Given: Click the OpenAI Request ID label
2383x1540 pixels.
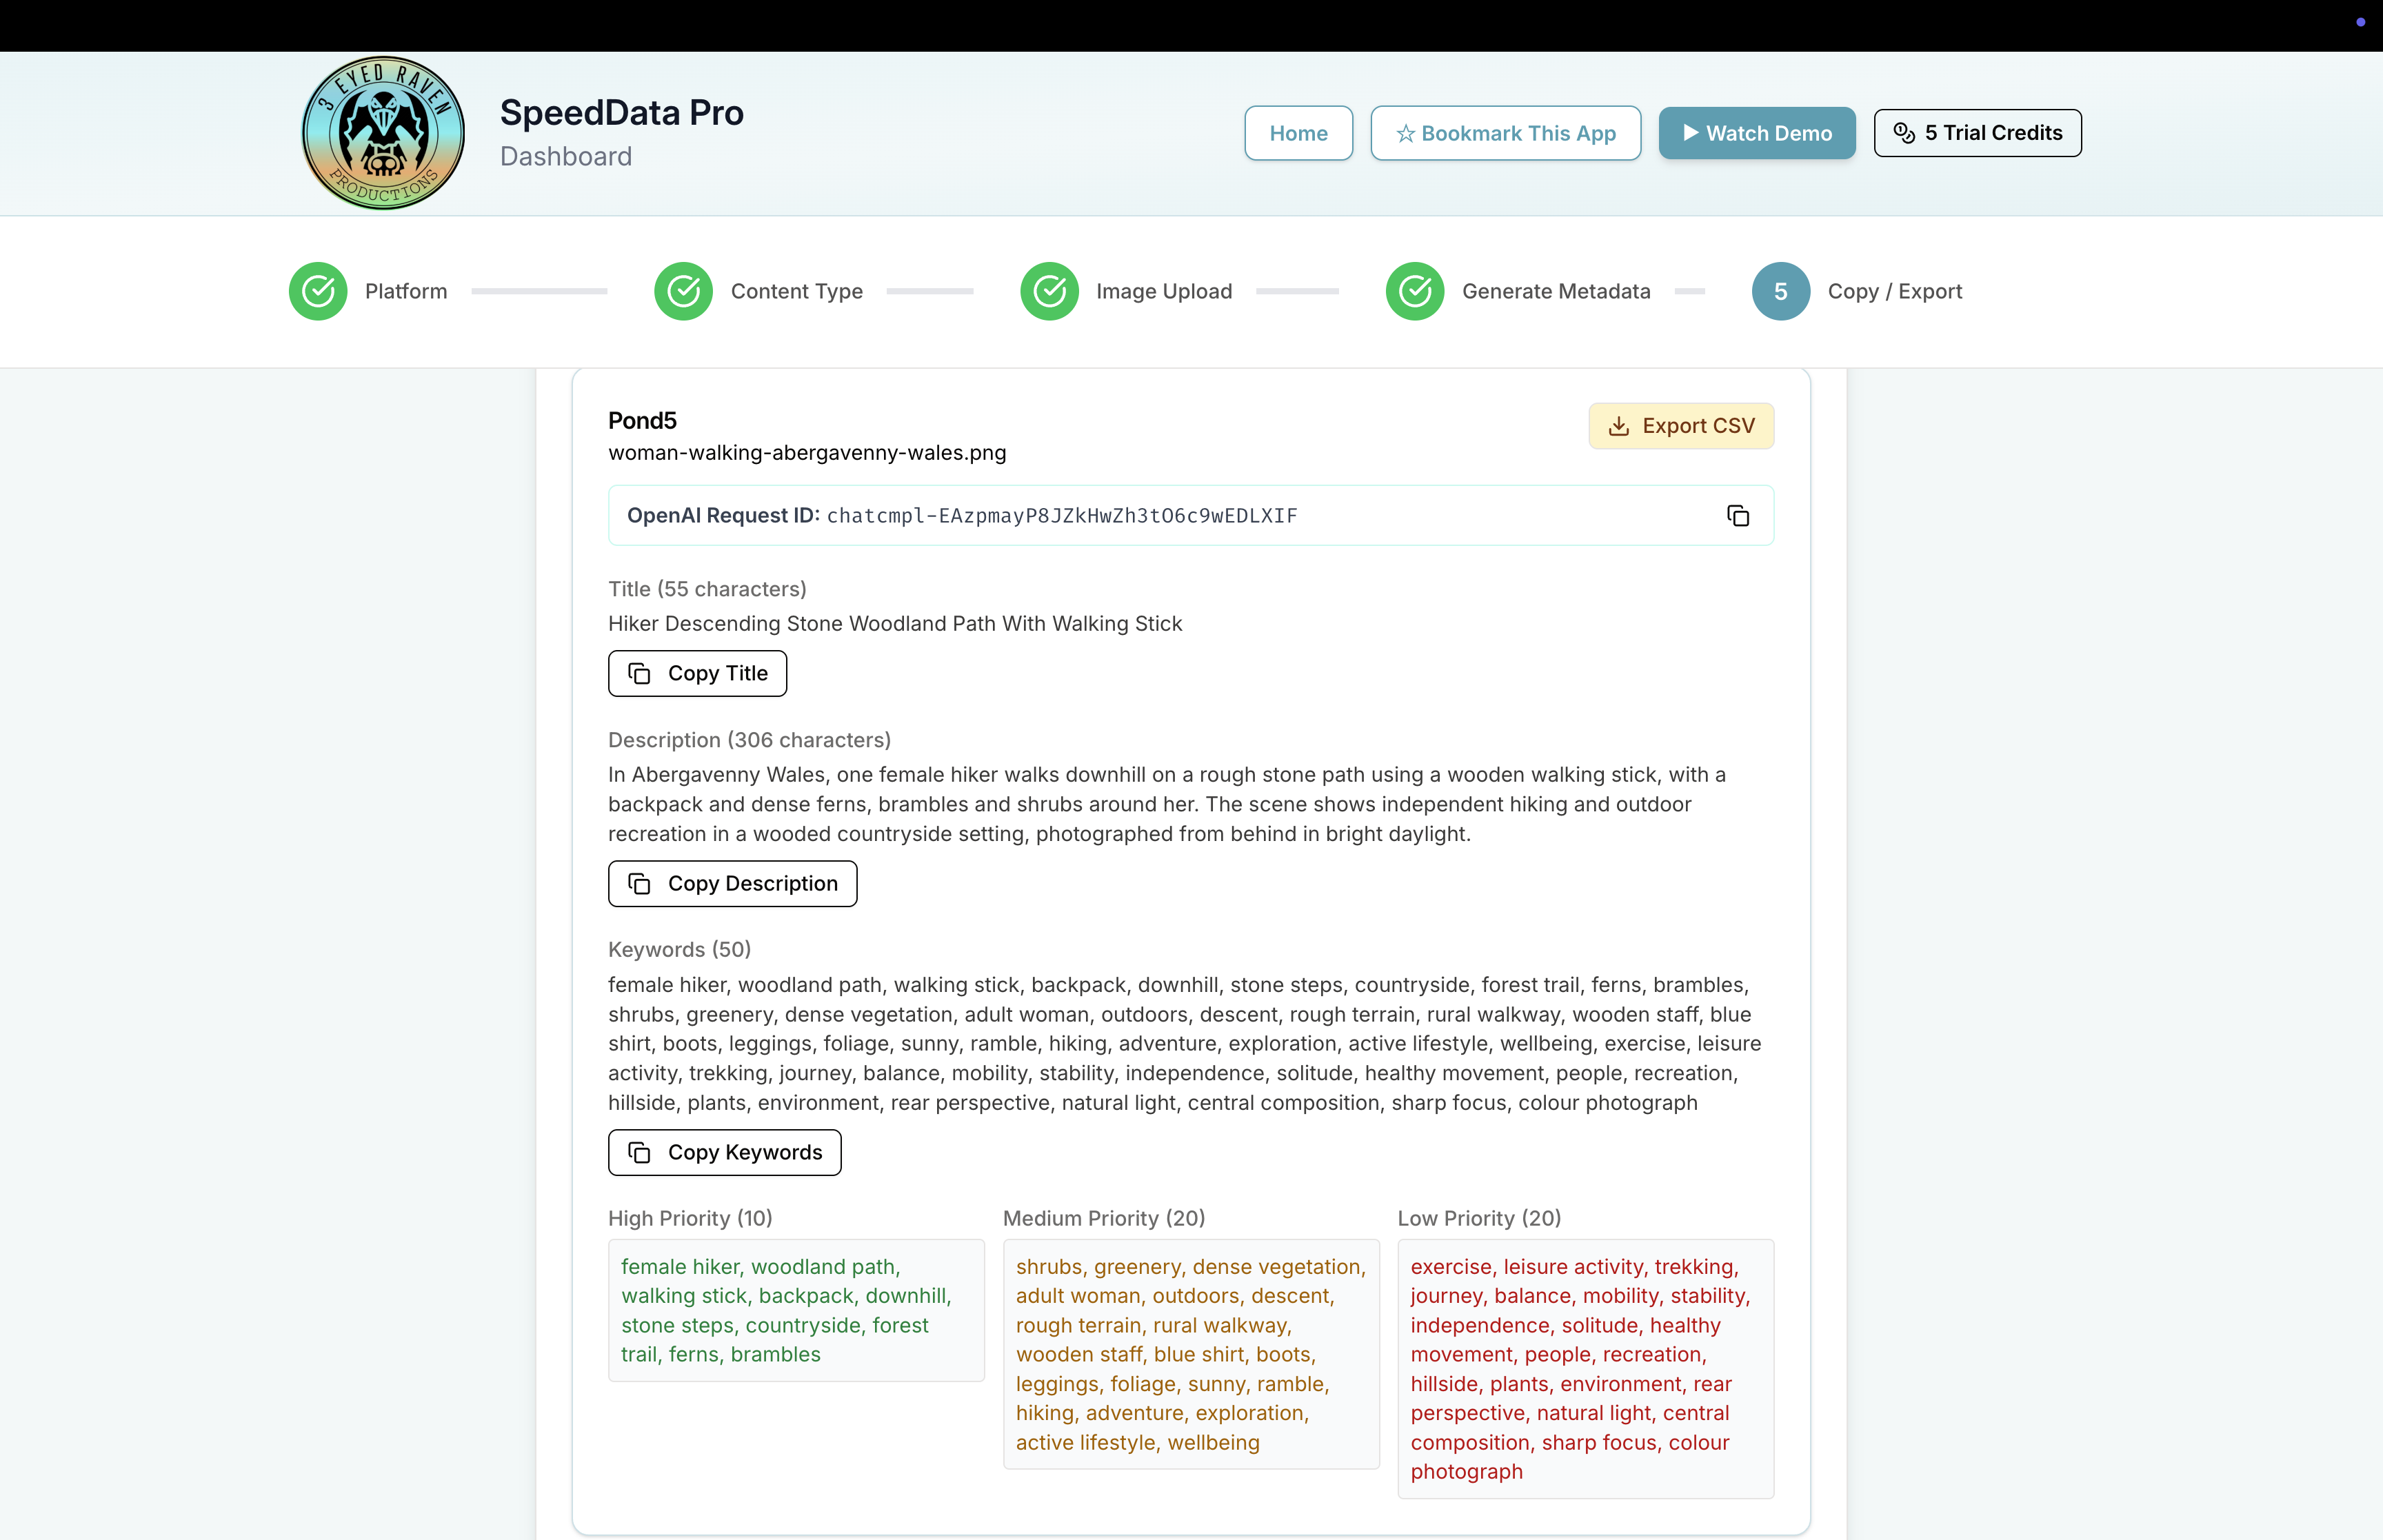Looking at the screenshot, I should pos(723,516).
